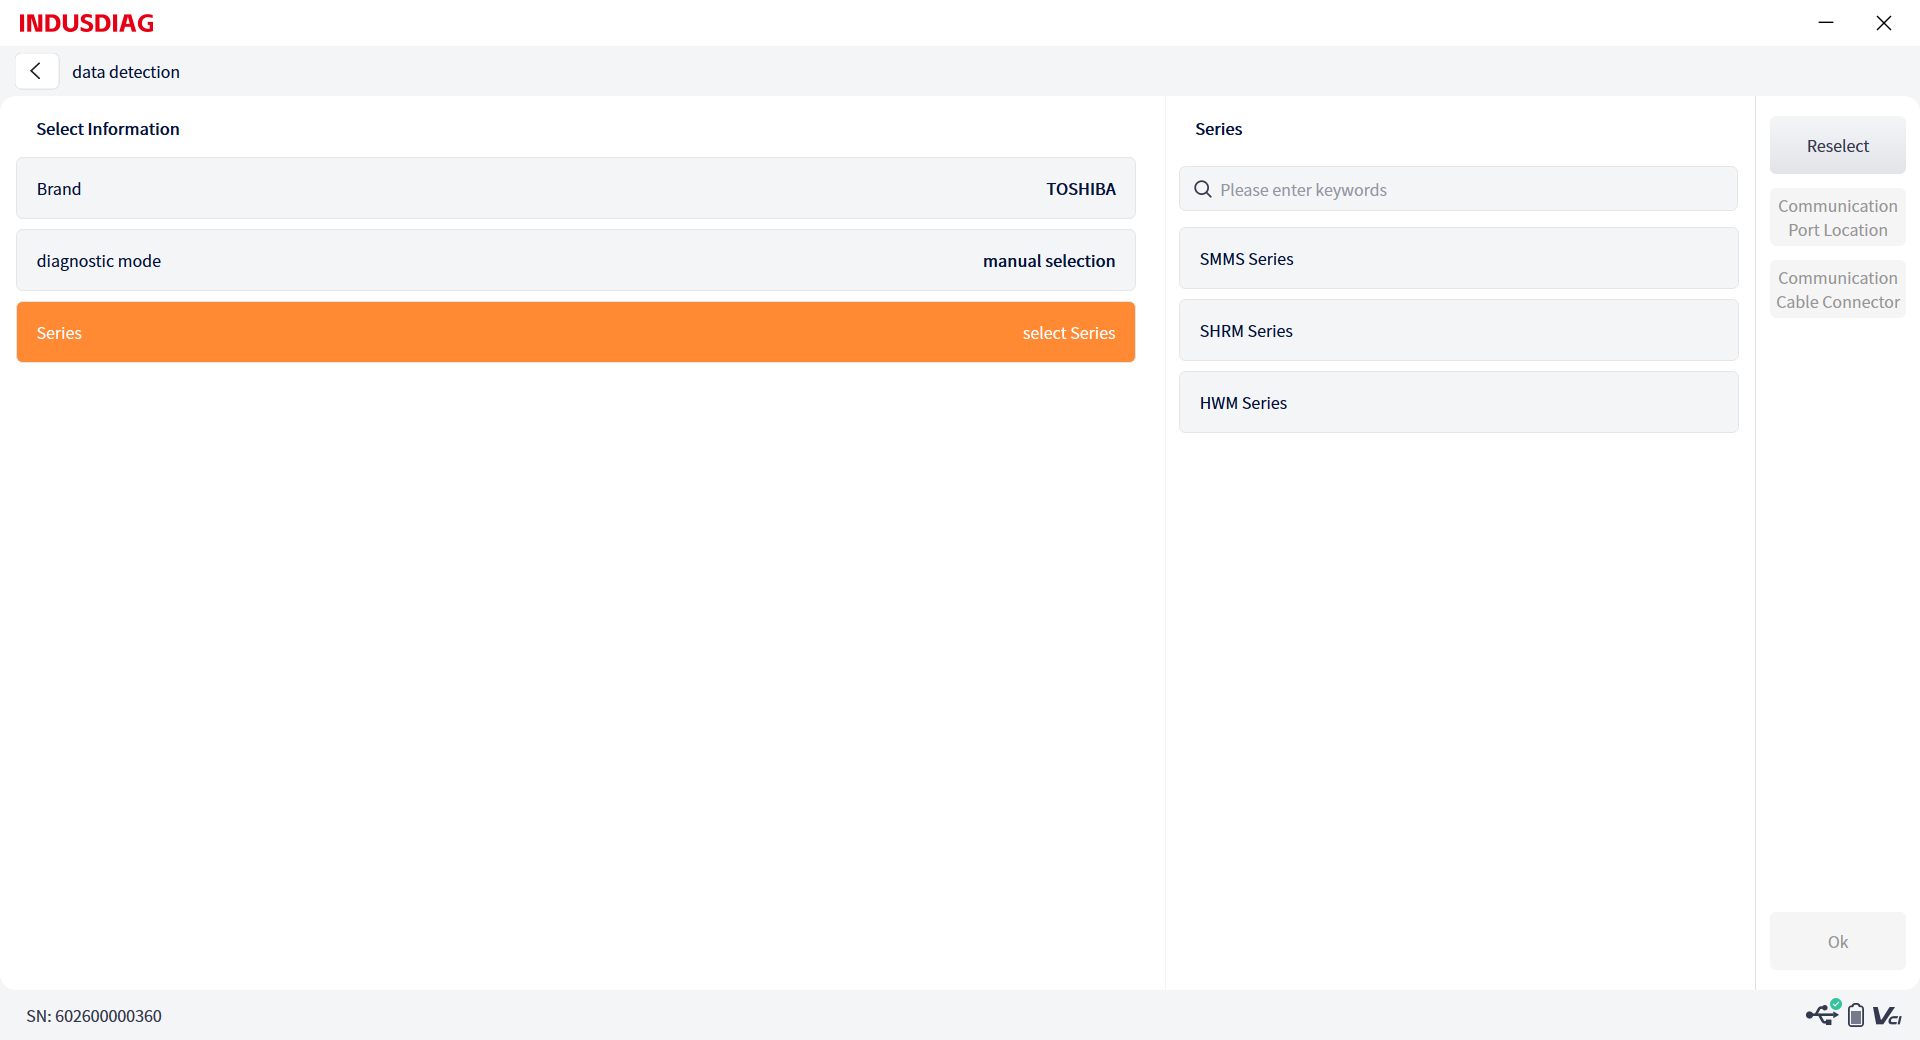Image resolution: width=1920 pixels, height=1040 pixels.
Task: Click the battery status icon
Action: pos(1856,1015)
